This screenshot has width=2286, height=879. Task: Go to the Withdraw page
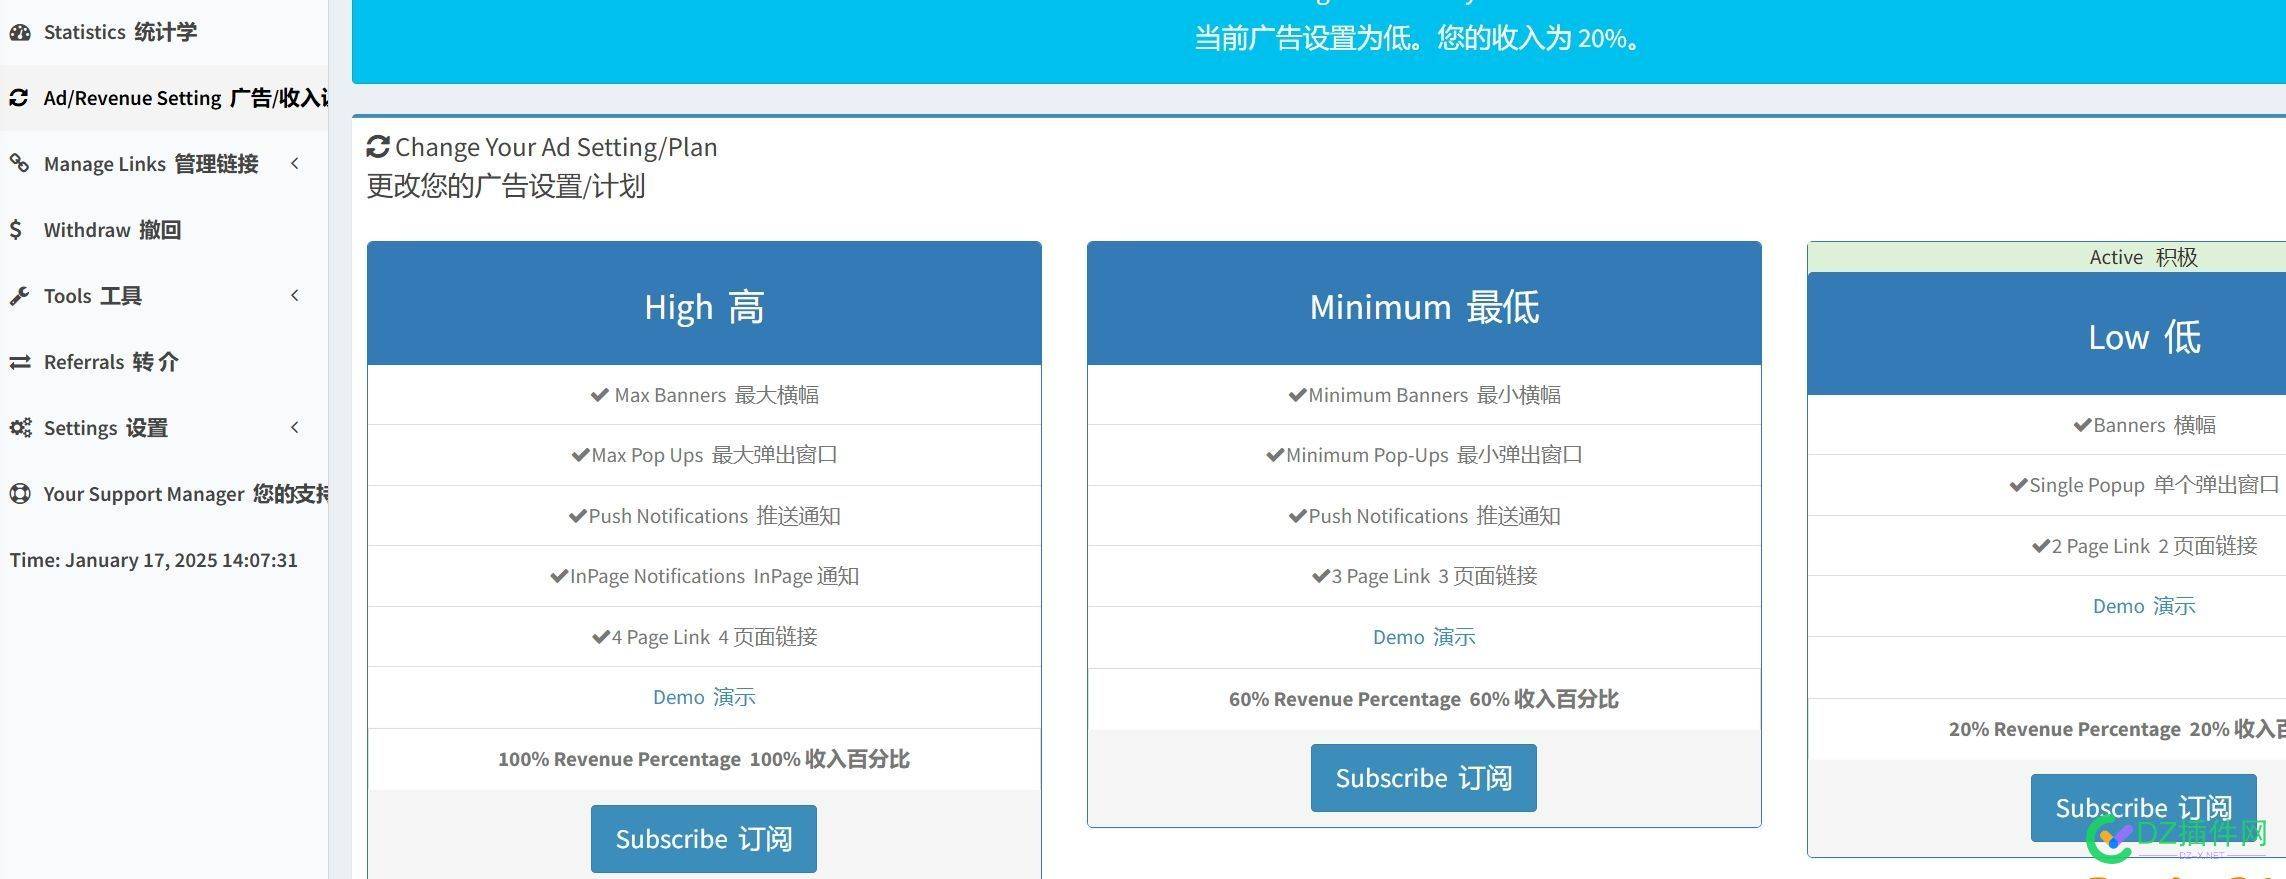click(164, 230)
